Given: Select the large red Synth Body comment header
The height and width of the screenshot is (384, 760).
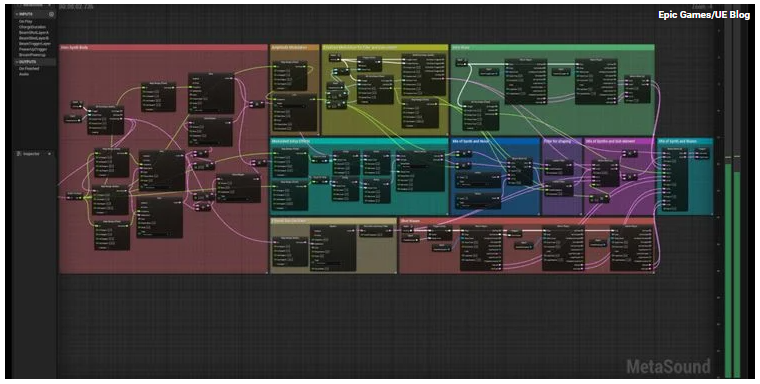Looking at the screenshot, I should point(163,48).
